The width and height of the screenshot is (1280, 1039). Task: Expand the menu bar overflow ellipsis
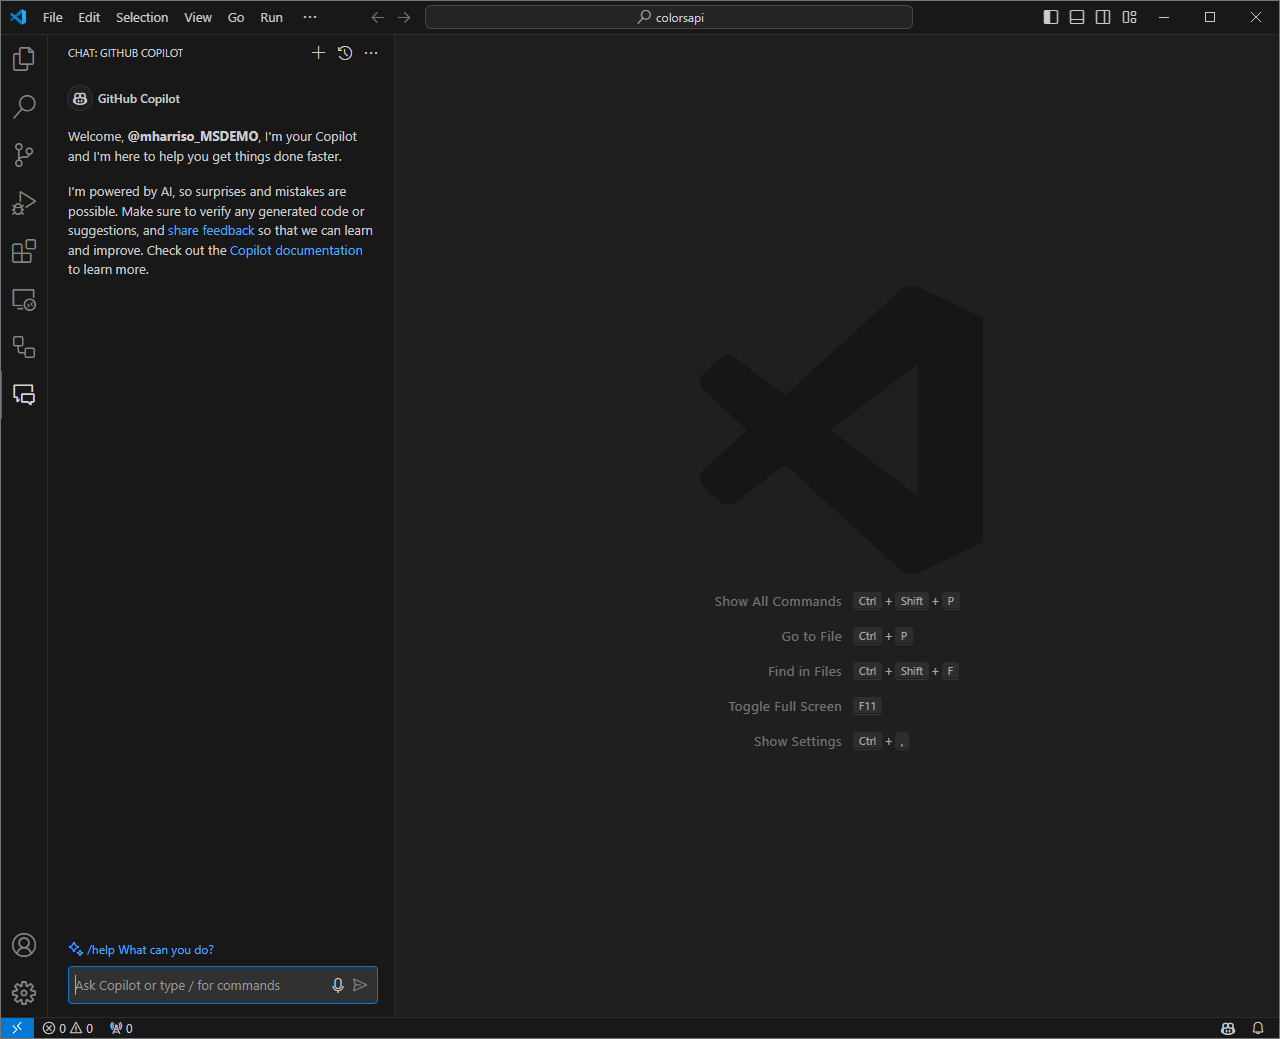click(x=310, y=17)
